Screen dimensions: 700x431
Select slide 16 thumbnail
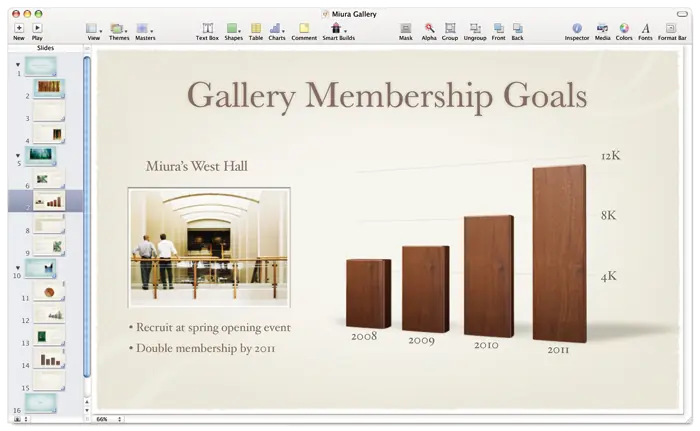coord(41,403)
